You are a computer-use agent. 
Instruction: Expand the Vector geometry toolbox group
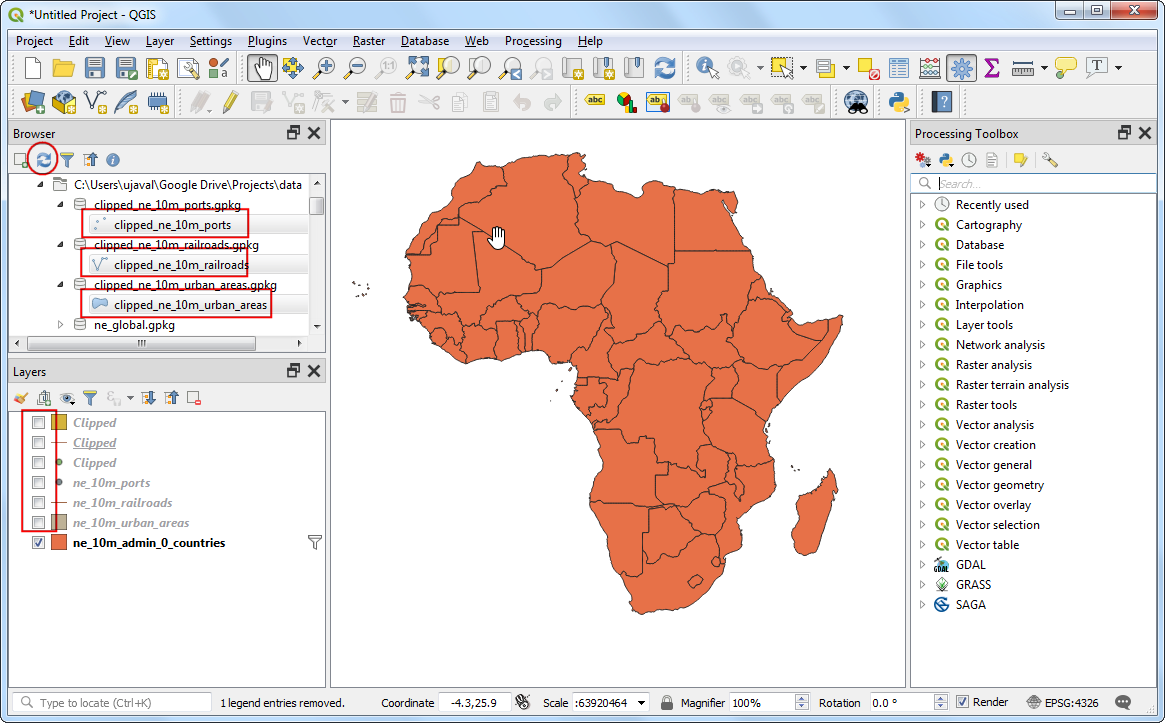[922, 485]
